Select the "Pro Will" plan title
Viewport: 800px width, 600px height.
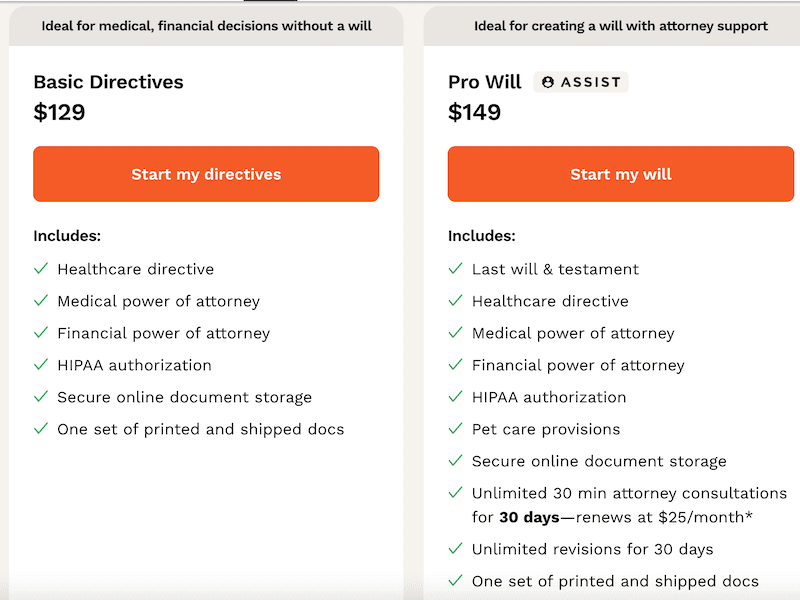point(484,82)
